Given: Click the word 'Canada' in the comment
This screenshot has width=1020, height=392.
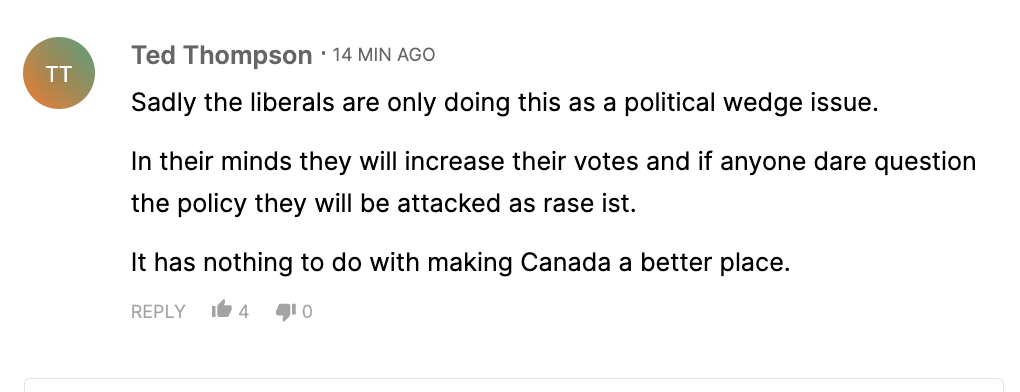Looking at the screenshot, I should [565, 263].
